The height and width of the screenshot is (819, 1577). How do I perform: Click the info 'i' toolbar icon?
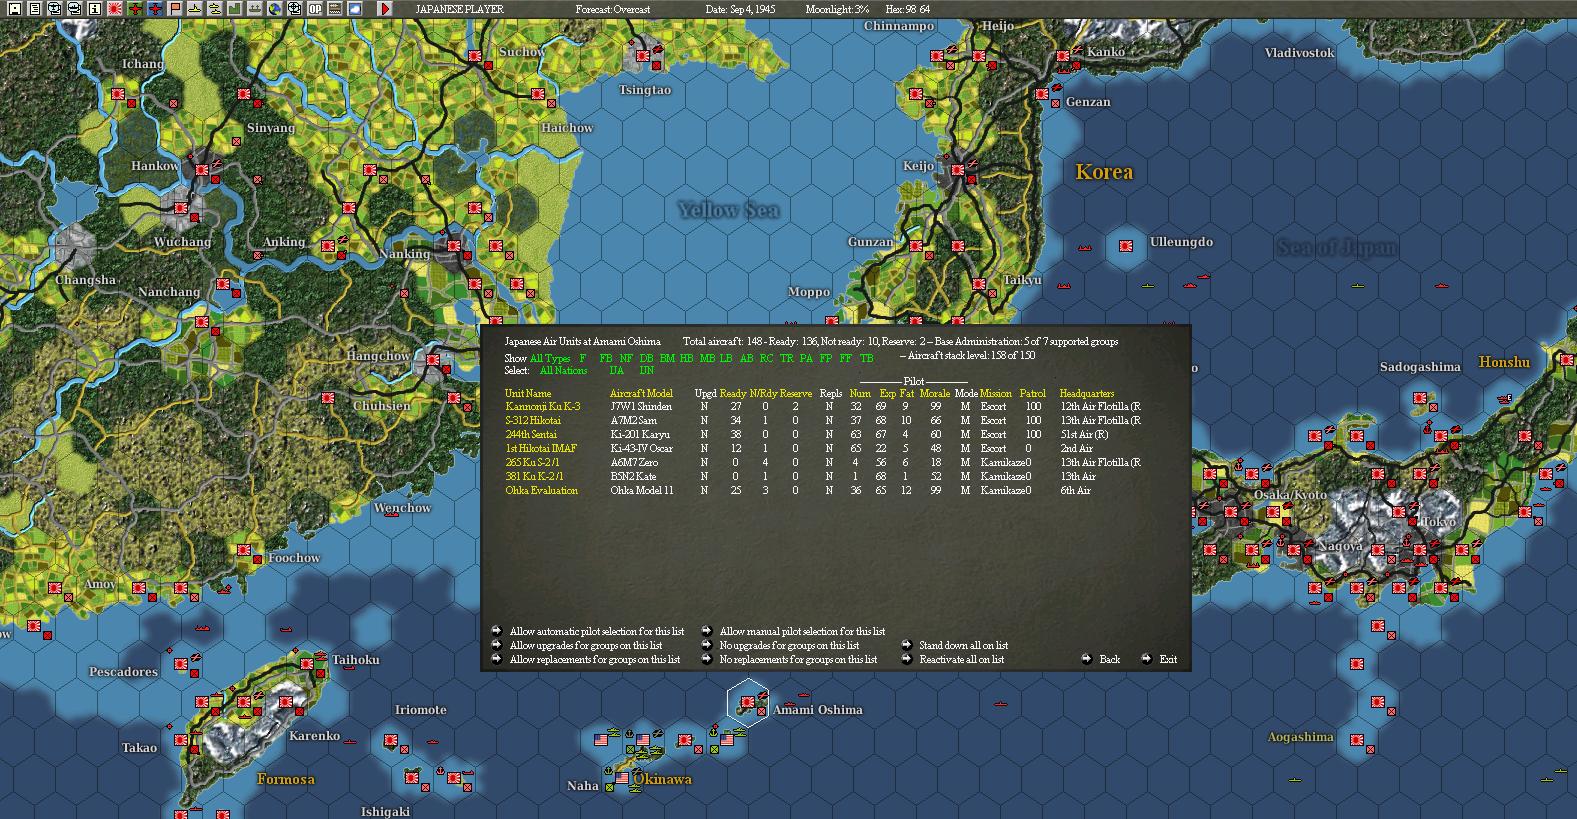point(95,9)
